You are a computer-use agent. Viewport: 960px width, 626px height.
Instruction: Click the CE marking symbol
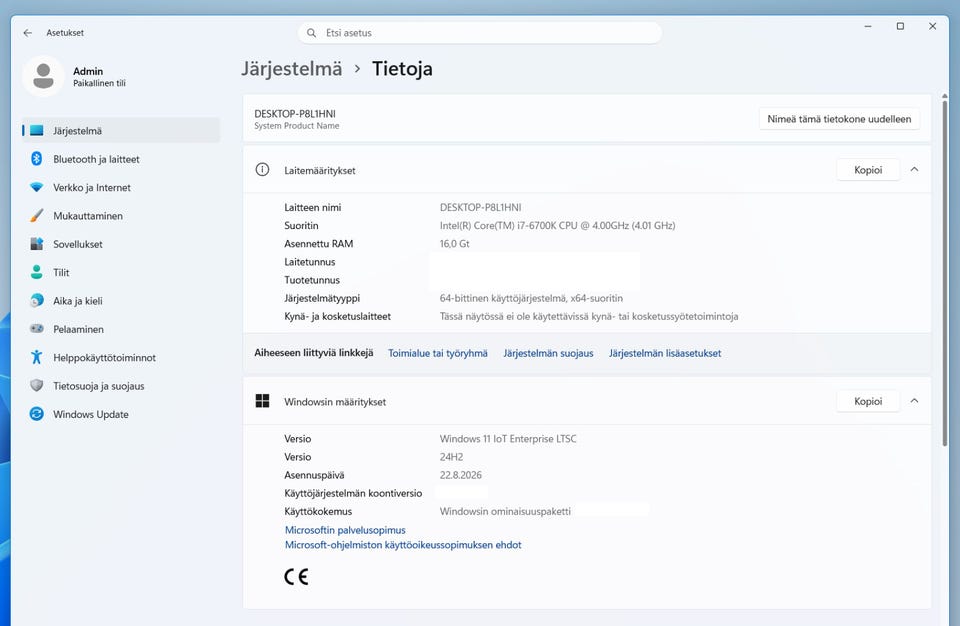[x=296, y=576]
